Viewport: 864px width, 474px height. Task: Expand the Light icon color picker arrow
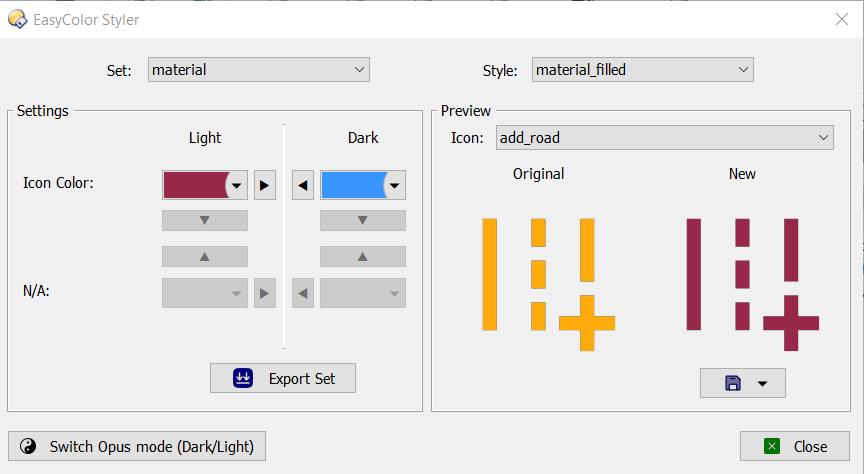tap(237, 185)
